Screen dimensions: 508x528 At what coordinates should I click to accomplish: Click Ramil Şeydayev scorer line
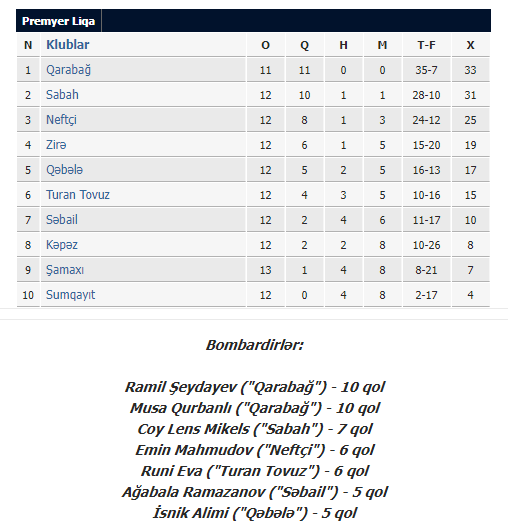pos(255,387)
